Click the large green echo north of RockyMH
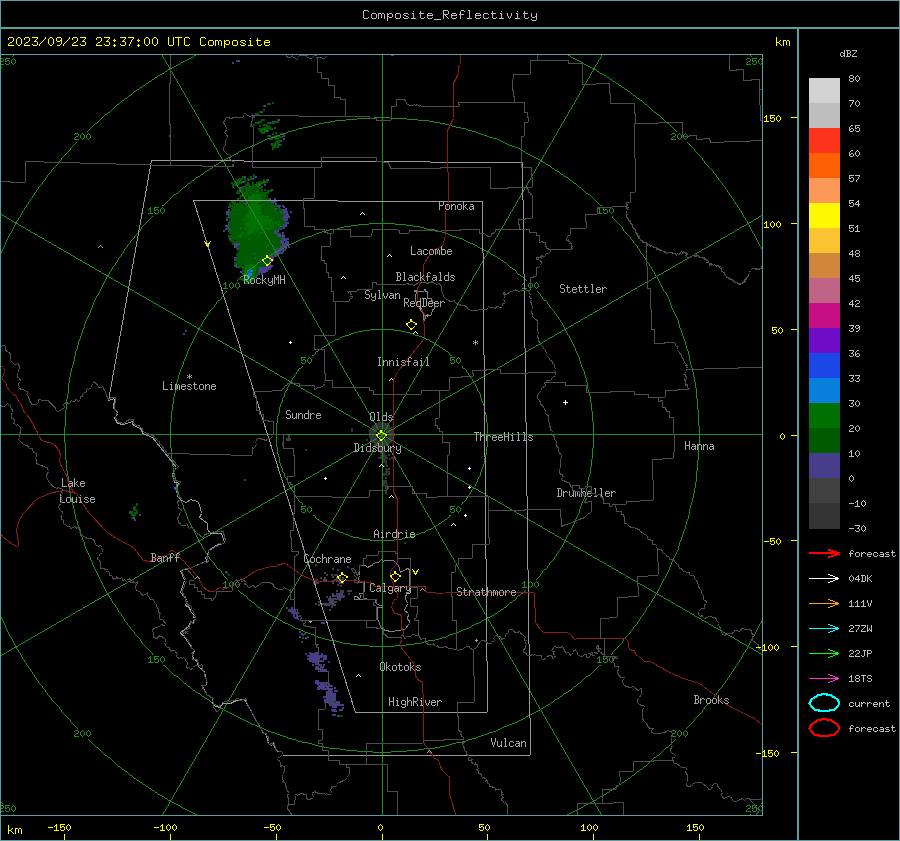The width and height of the screenshot is (900, 841). [x=256, y=226]
